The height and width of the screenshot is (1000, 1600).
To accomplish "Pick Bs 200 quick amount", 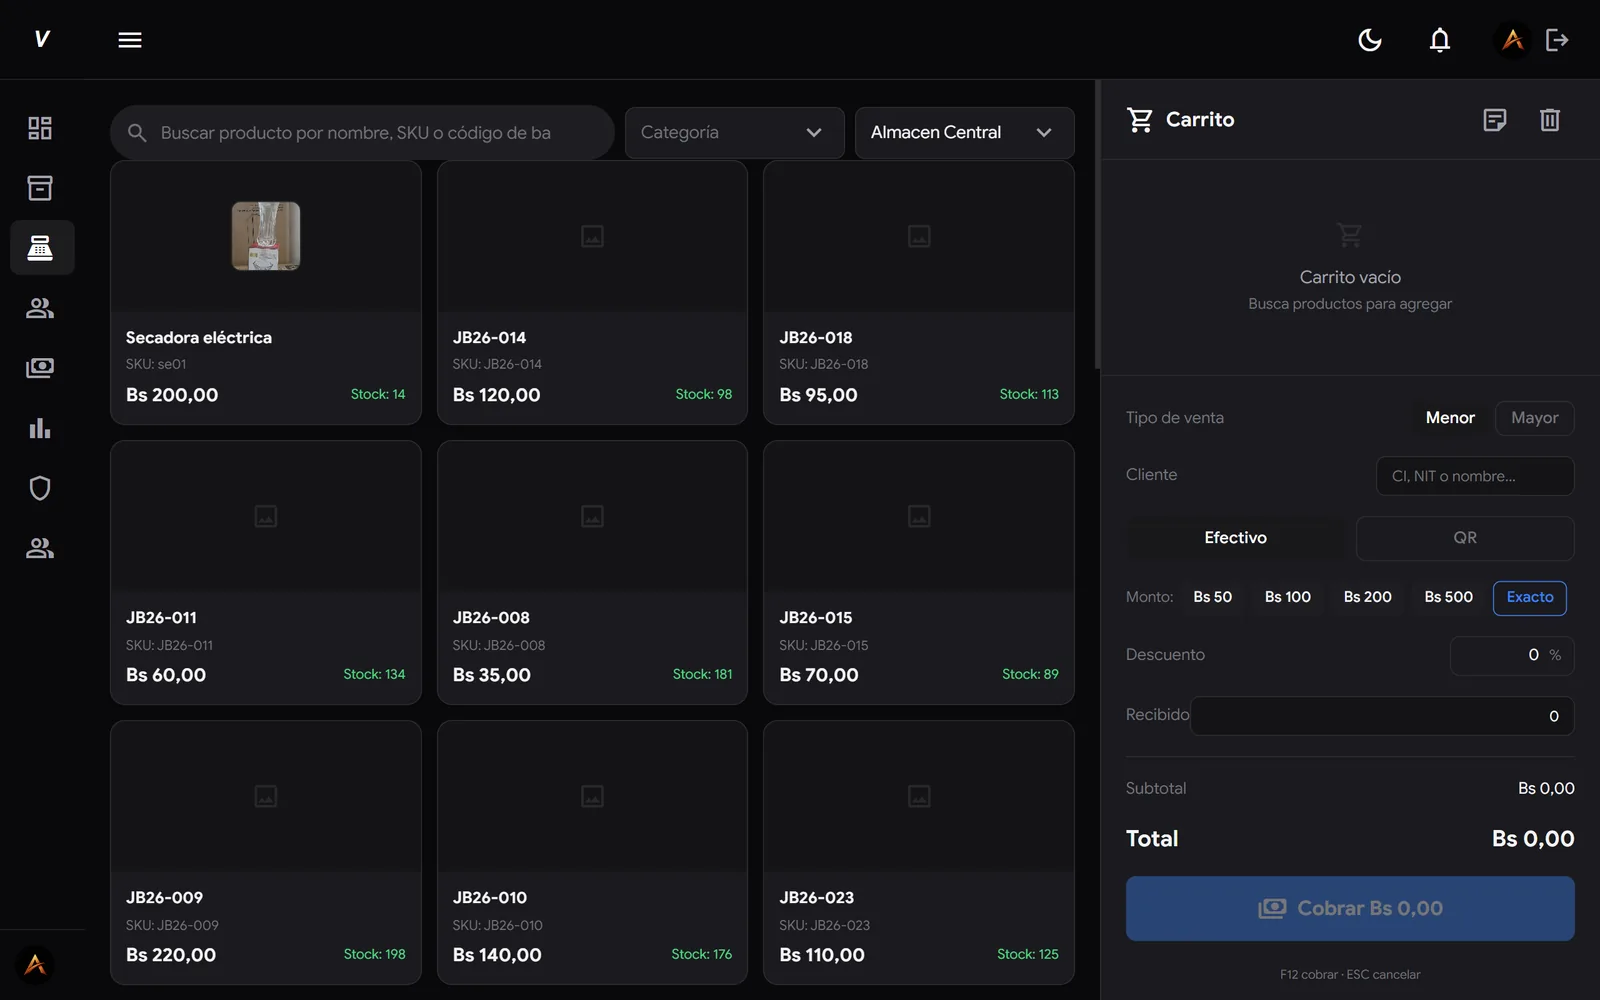I will click(1368, 597).
